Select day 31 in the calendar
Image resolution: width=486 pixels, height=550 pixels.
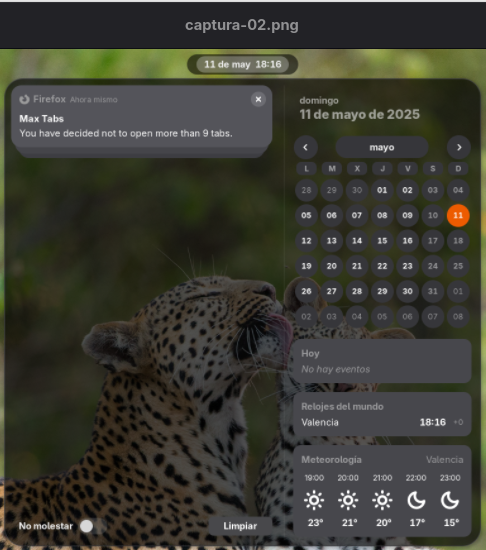click(x=433, y=291)
